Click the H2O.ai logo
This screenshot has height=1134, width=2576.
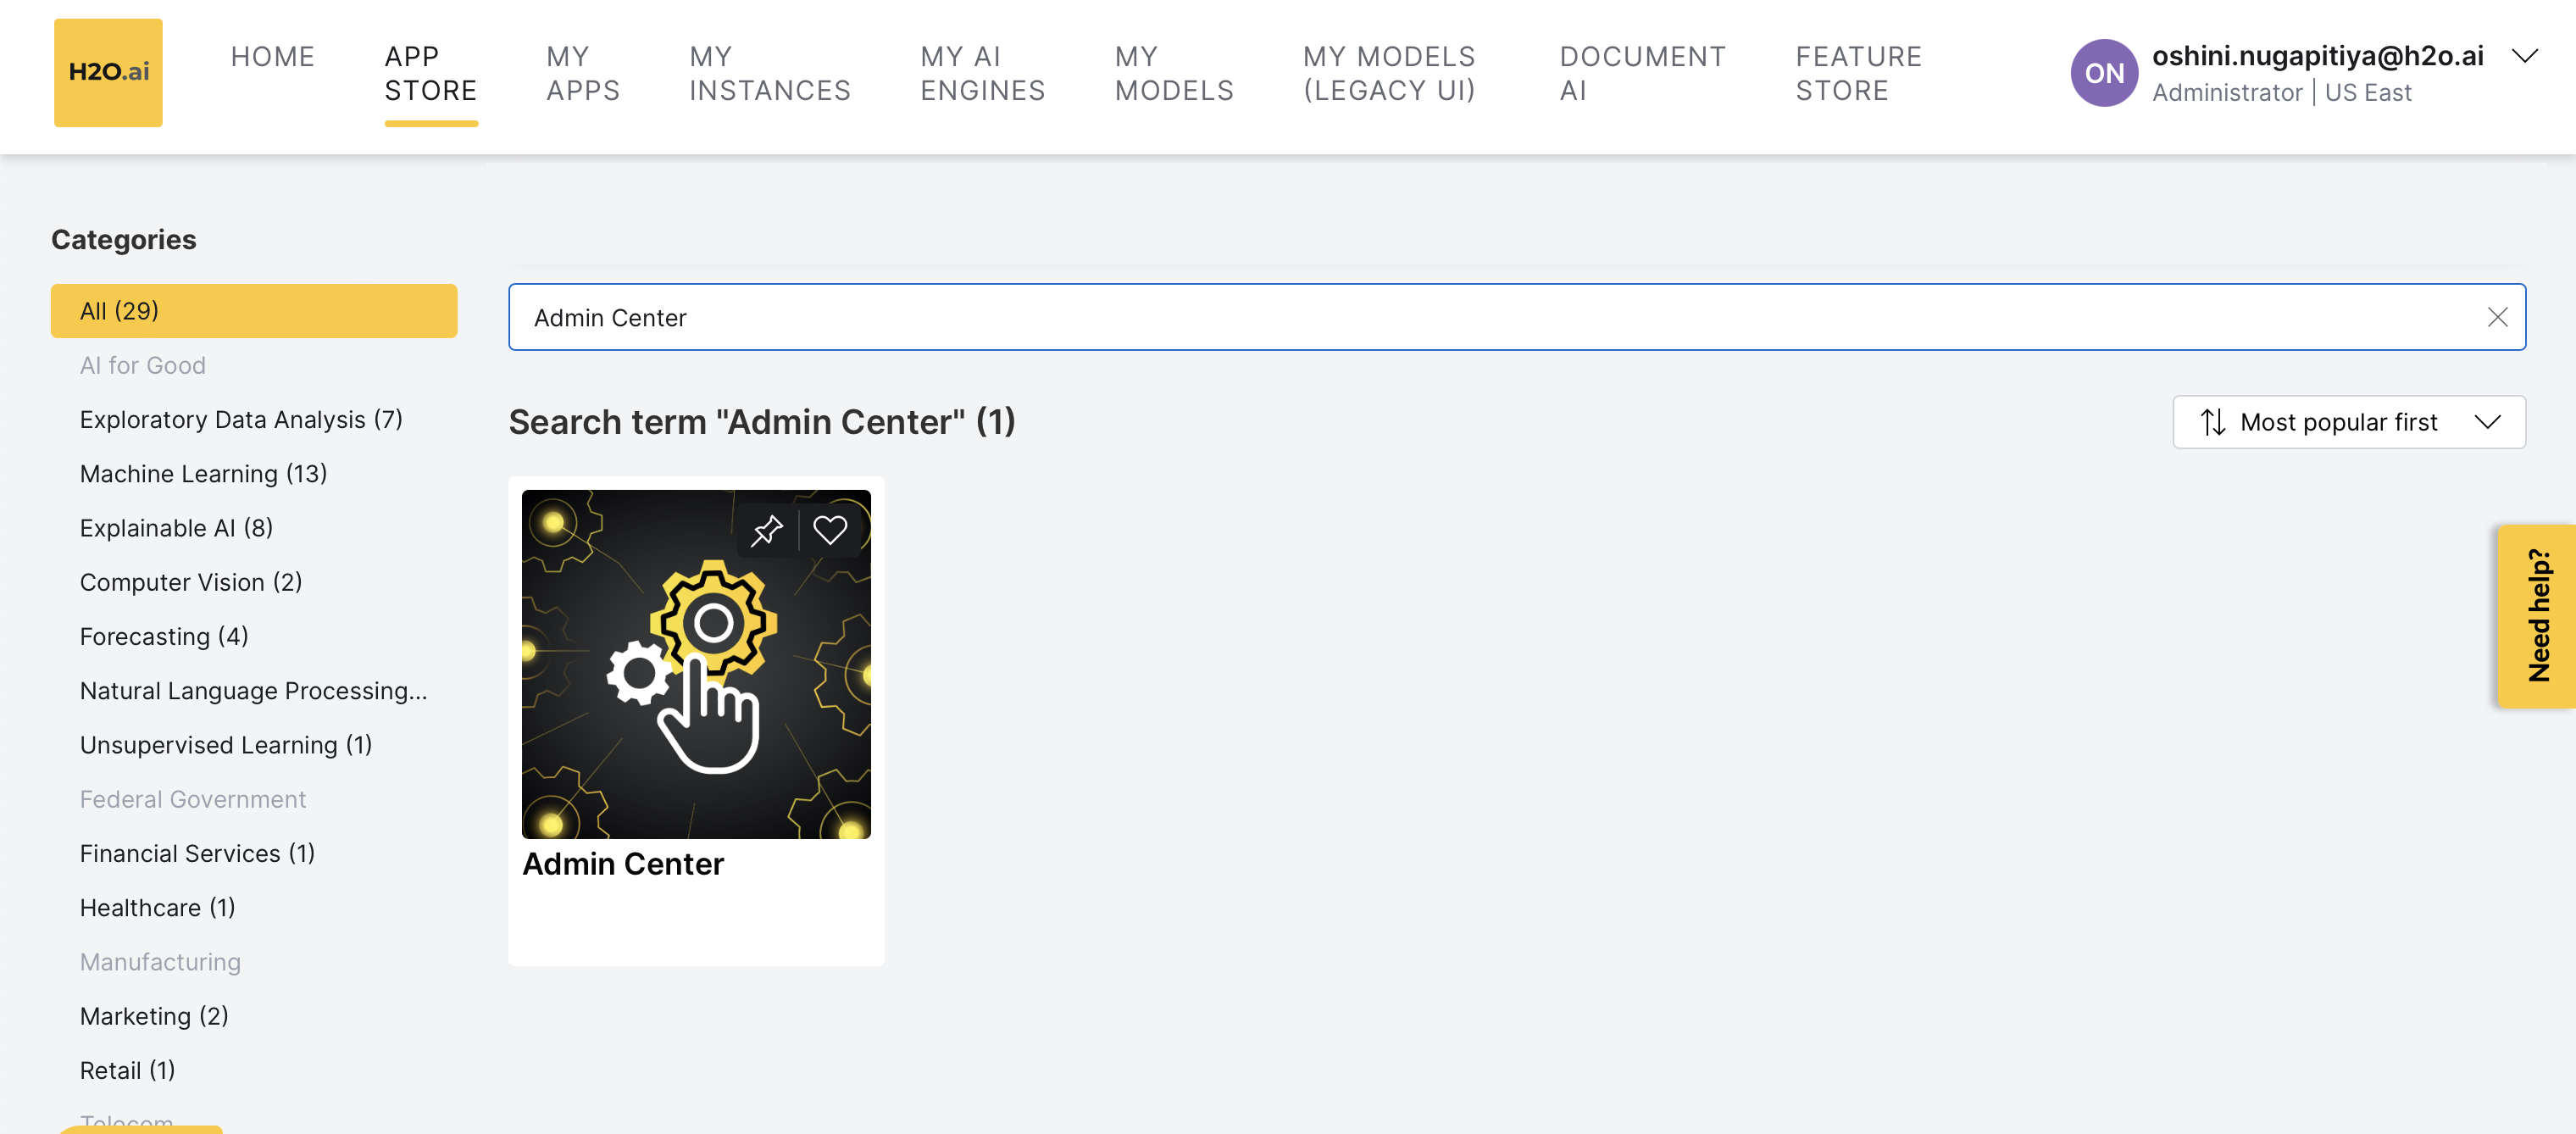tap(108, 72)
